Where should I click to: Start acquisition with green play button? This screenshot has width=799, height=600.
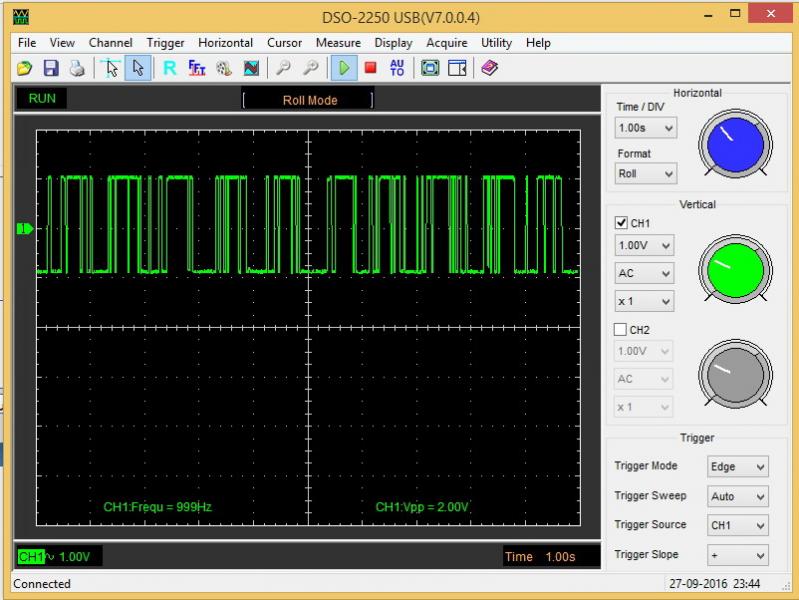(344, 68)
